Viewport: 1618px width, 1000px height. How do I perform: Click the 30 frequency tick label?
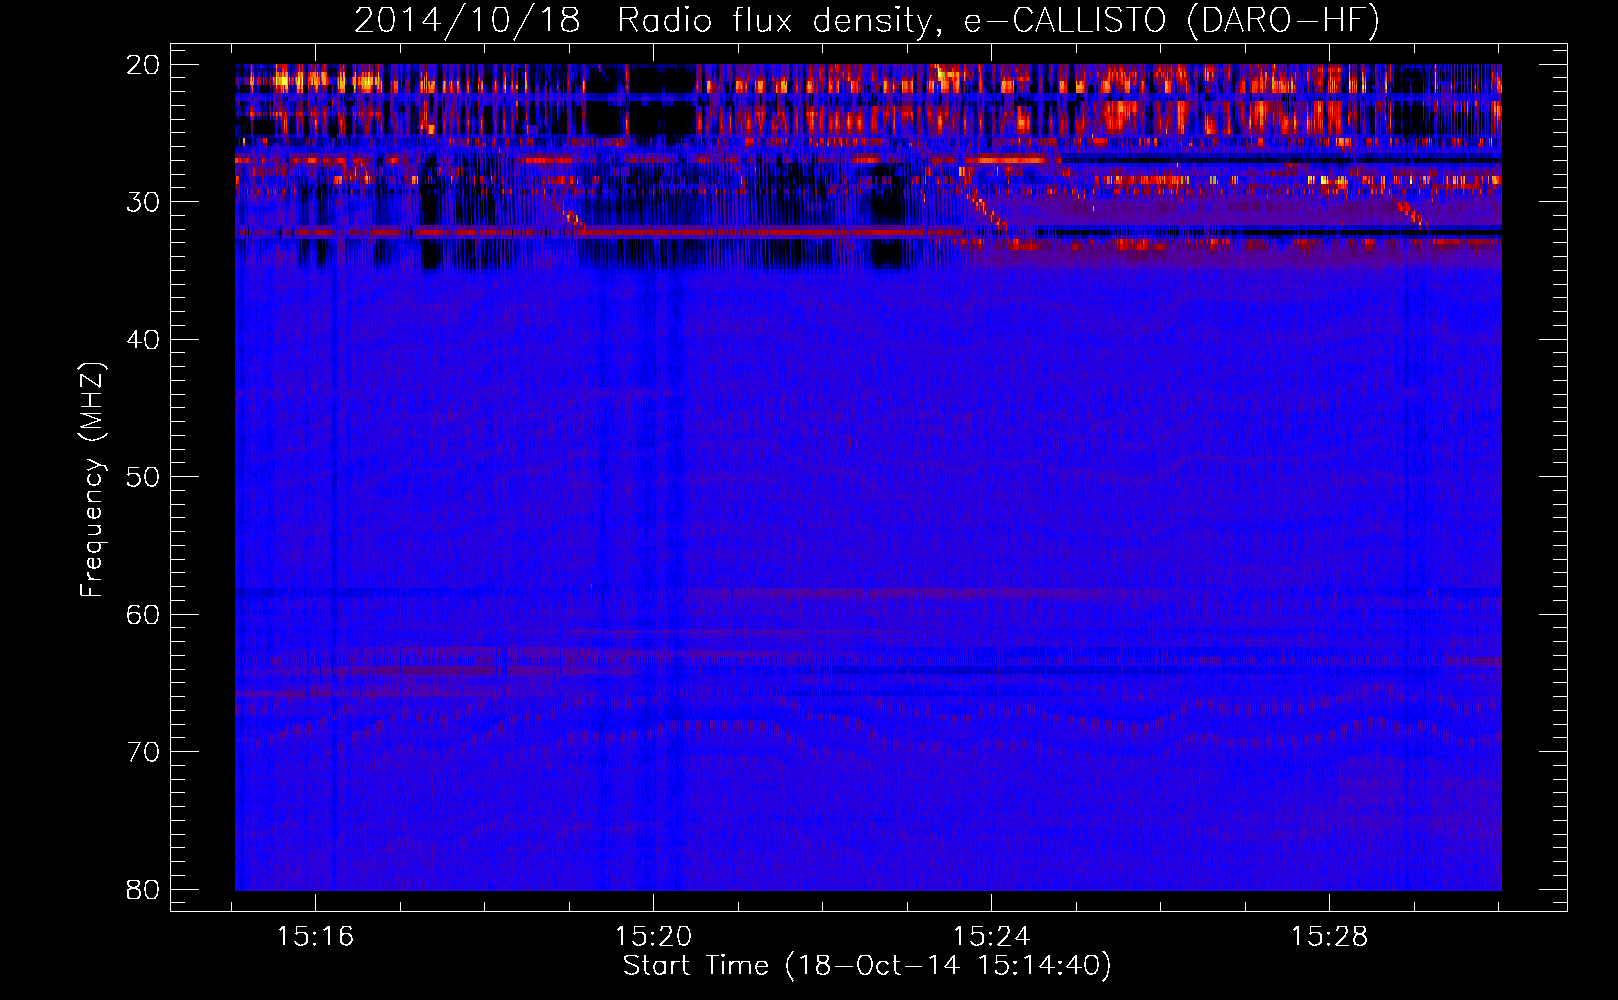[x=143, y=202]
